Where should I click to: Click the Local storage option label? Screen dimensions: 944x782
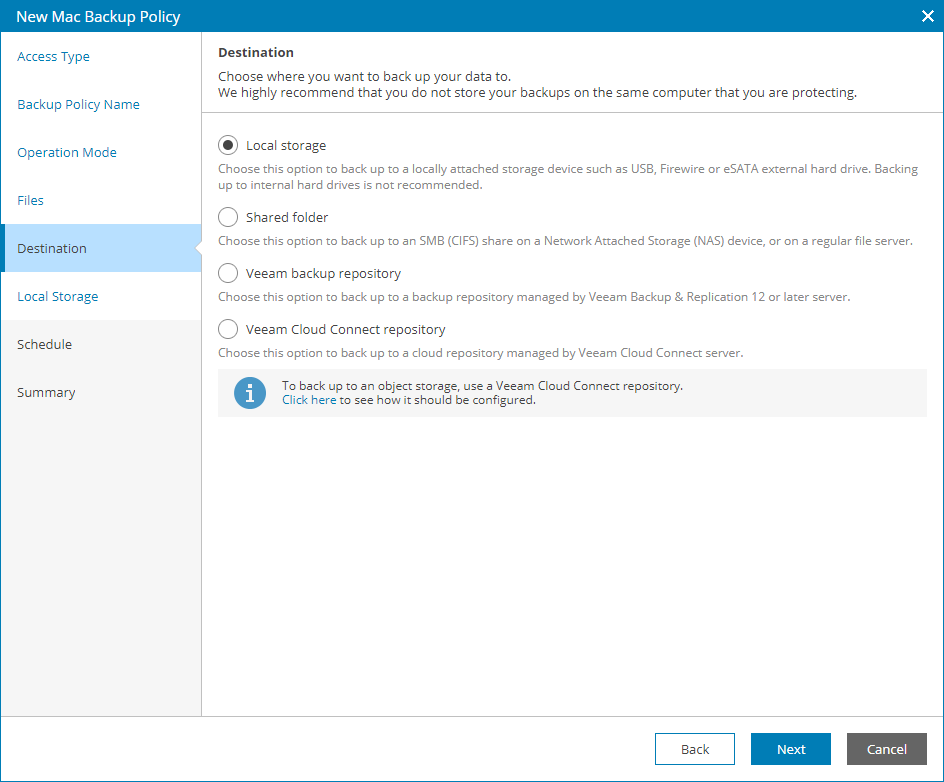[x=286, y=145]
